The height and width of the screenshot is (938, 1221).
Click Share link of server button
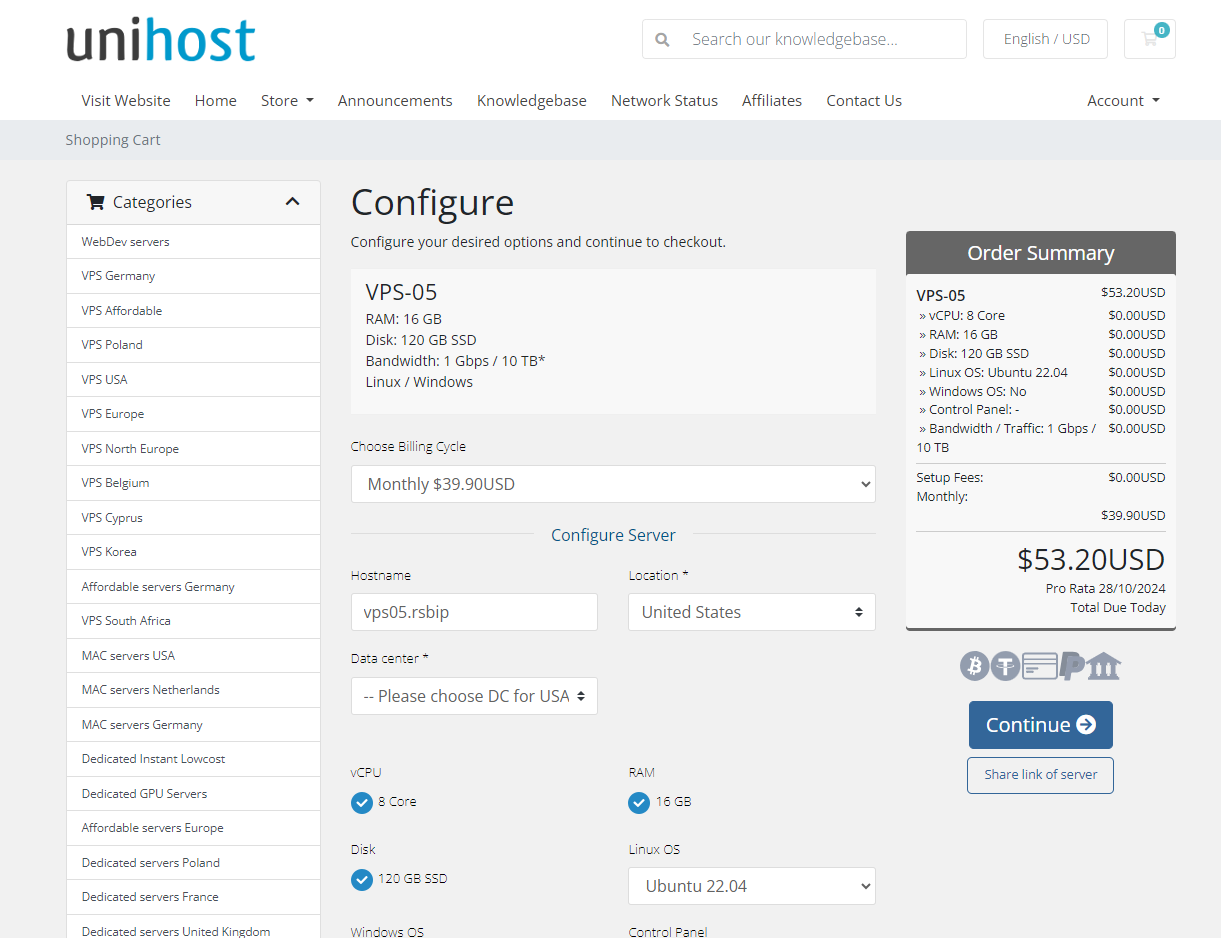pos(1040,775)
